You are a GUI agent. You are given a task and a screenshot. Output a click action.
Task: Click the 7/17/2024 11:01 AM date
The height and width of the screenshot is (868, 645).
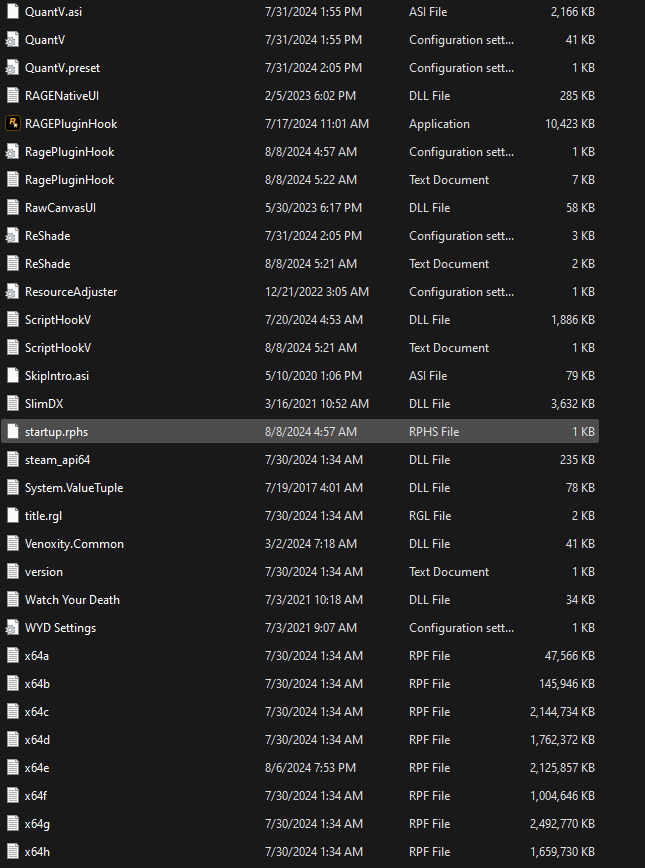coord(317,124)
